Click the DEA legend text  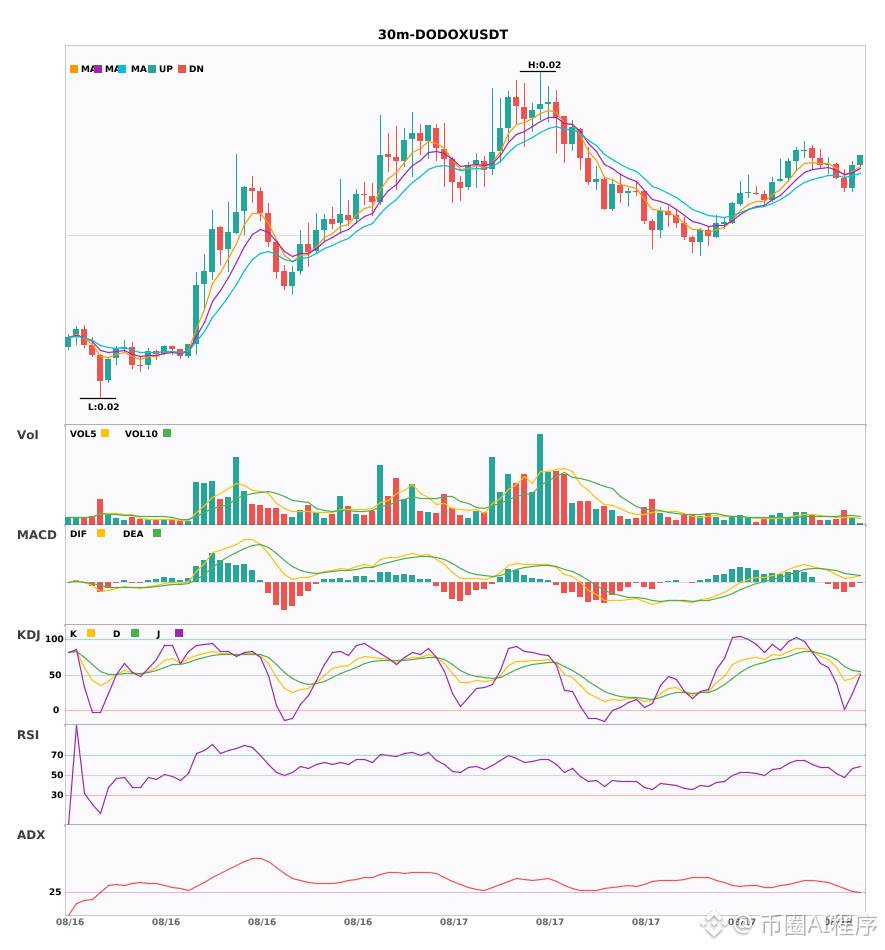[x=133, y=534]
